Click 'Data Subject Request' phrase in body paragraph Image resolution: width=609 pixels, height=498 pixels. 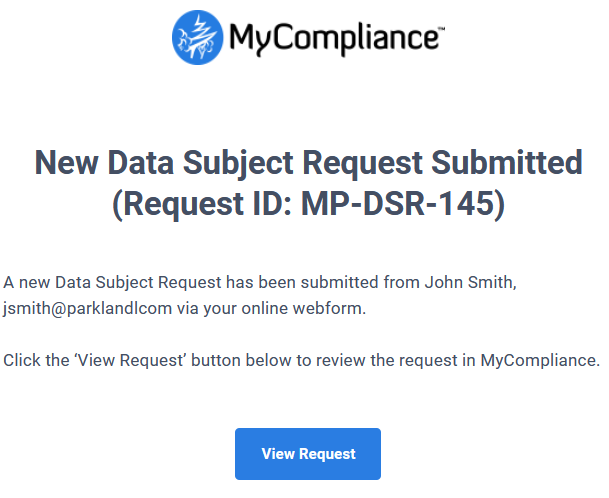click(138, 283)
